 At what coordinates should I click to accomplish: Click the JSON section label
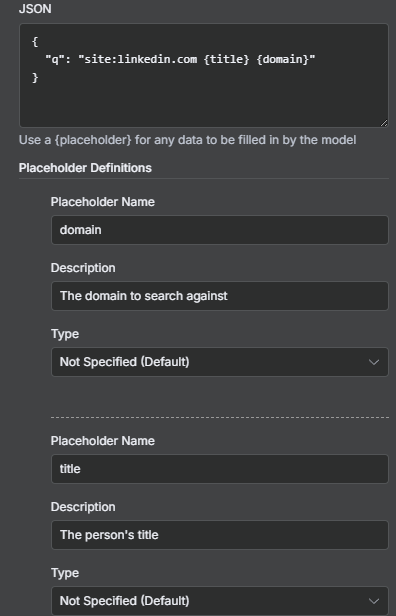coord(35,9)
